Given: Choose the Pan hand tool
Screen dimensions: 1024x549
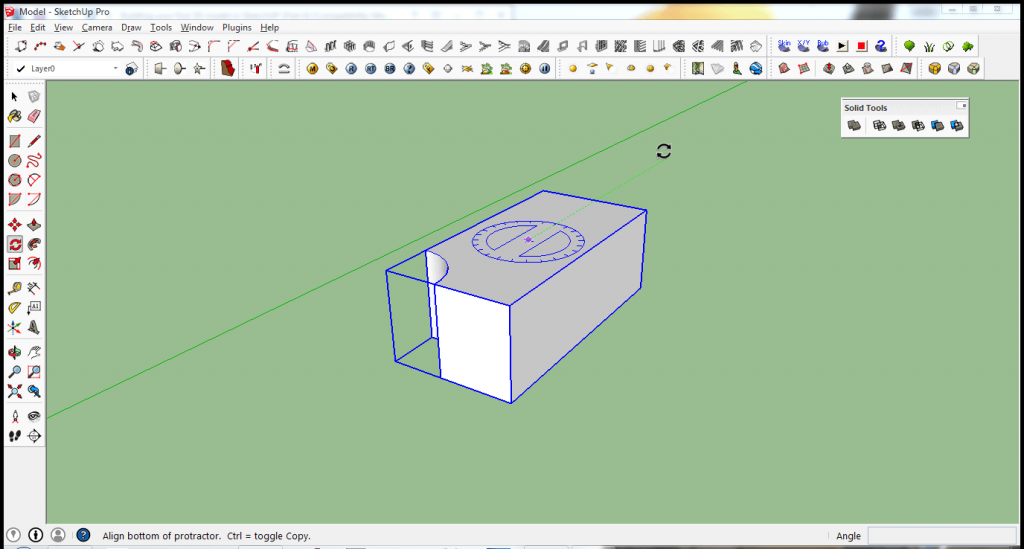Looking at the screenshot, I should (x=34, y=353).
